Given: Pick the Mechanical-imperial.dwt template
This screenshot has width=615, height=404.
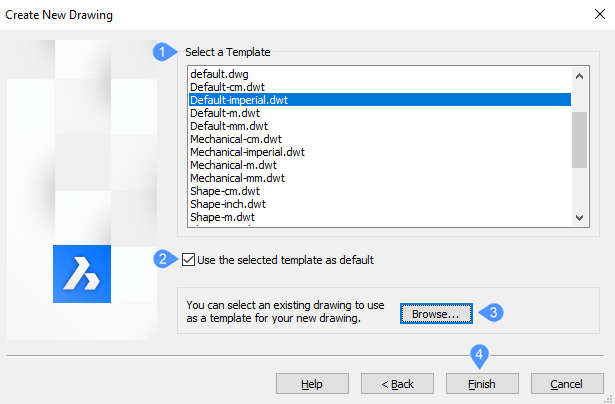Looking at the screenshot, I should click(247, 152).
